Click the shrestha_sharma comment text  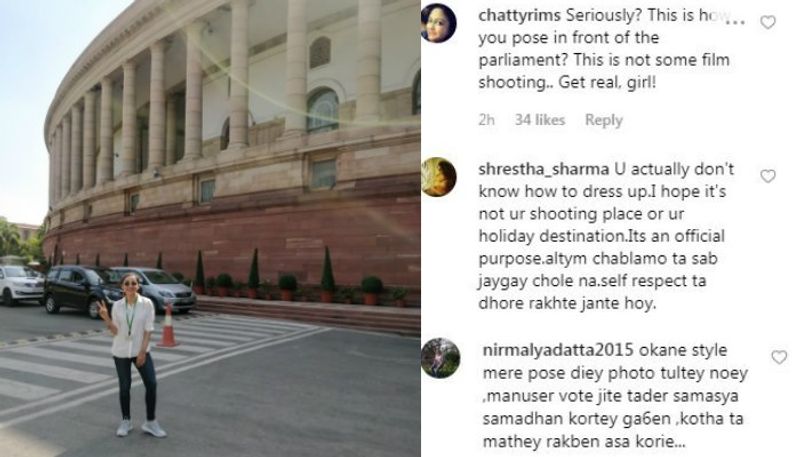coord(606,237)
